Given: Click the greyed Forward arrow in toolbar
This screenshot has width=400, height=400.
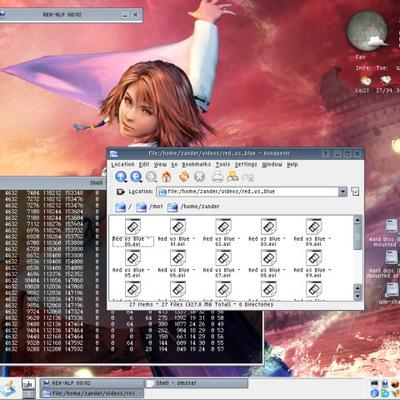Looking at the screenshot, I should point(151,177).
